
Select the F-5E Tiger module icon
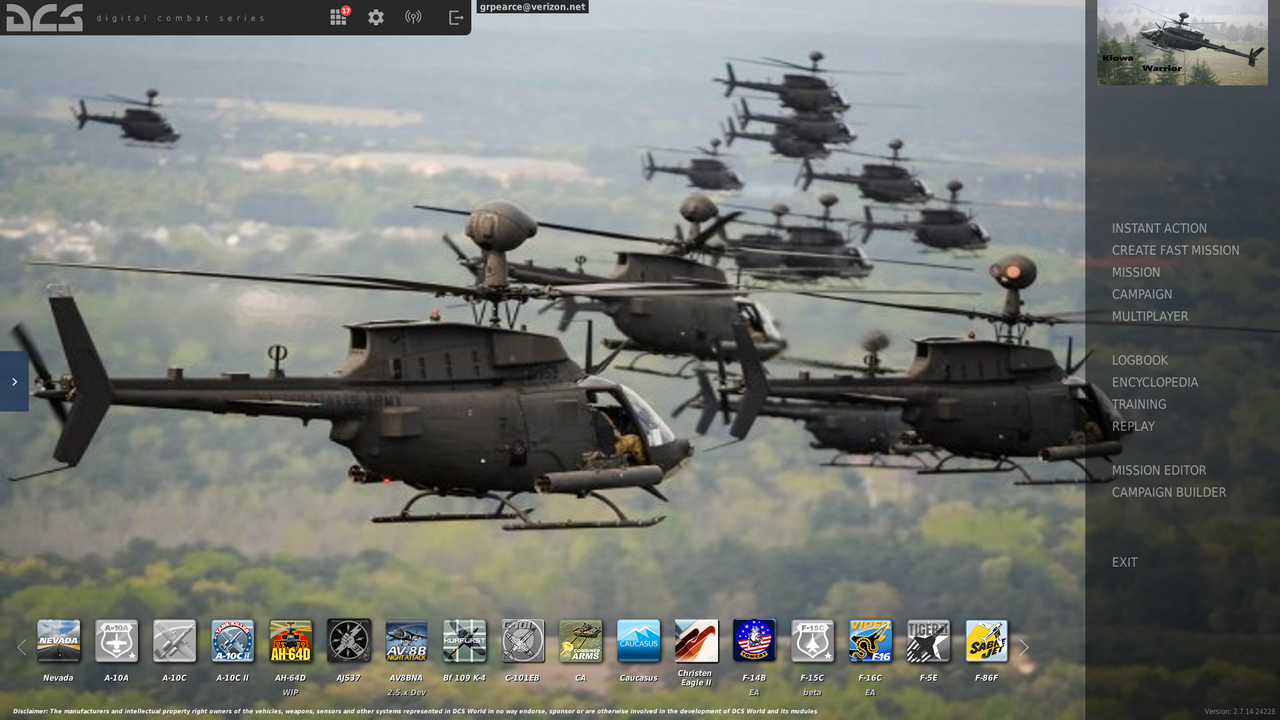pos(929,641)
